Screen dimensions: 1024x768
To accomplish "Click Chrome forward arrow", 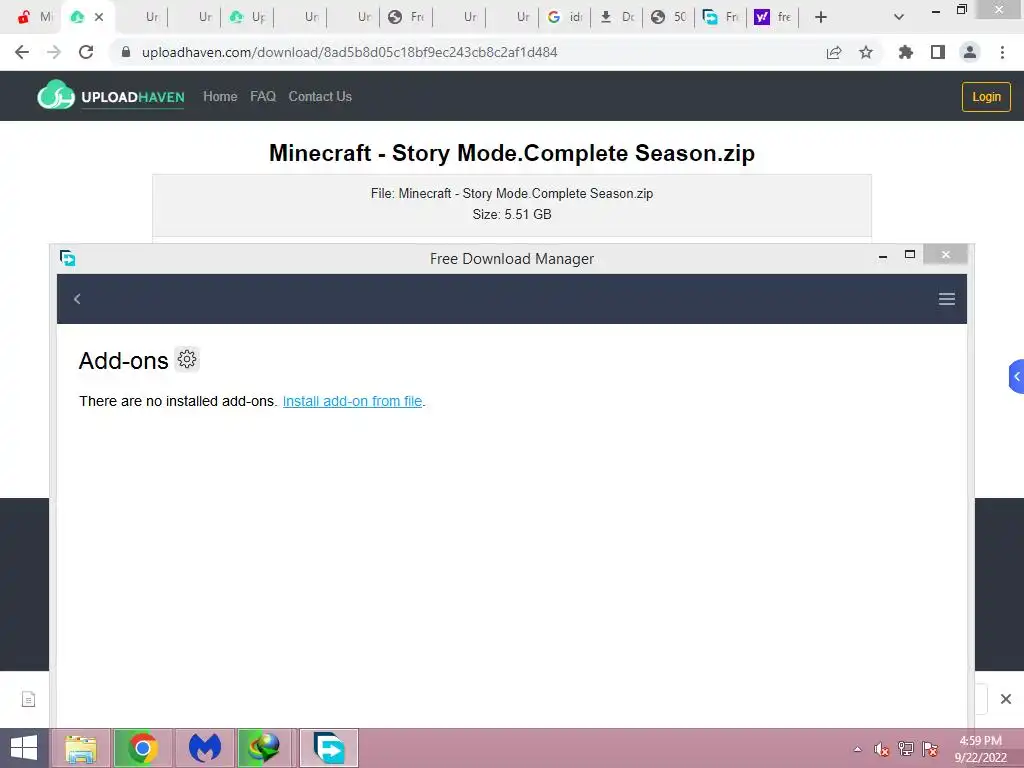I will (x=54, y=52).
